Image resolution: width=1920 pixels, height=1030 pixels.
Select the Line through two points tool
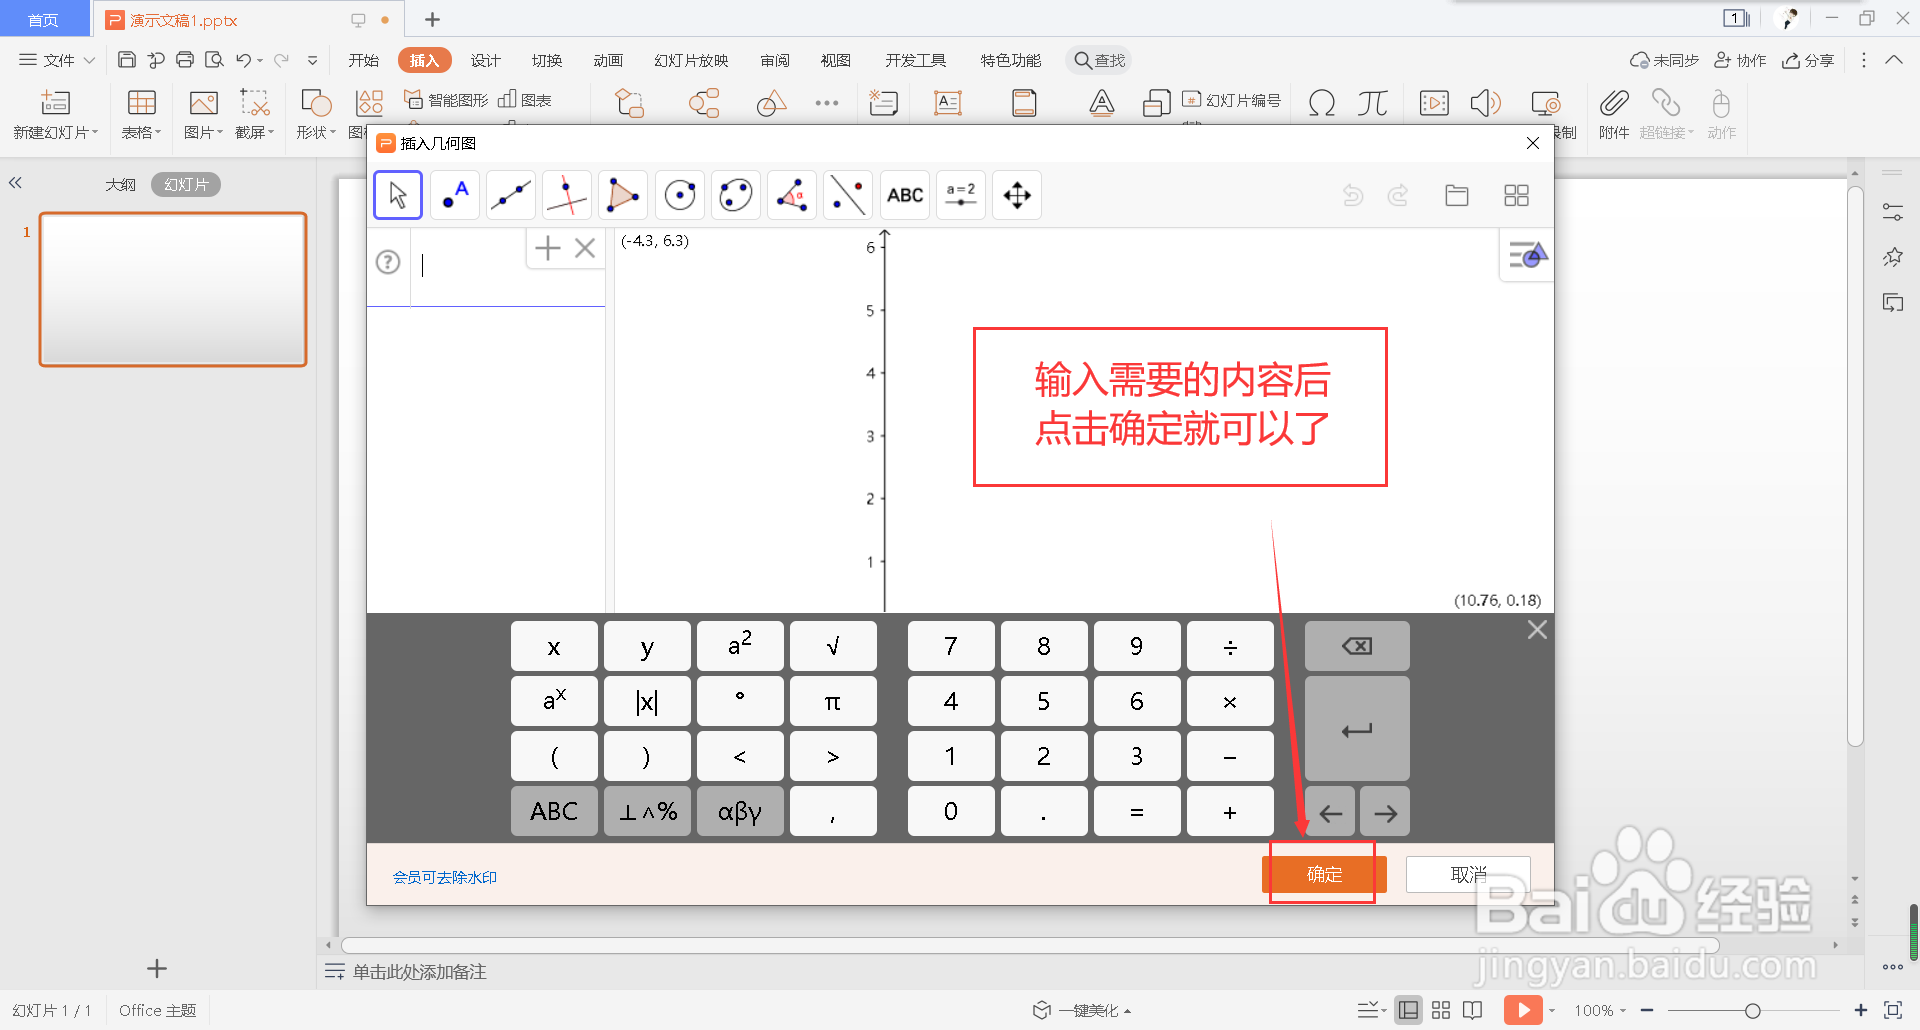(x=510, y=195)
